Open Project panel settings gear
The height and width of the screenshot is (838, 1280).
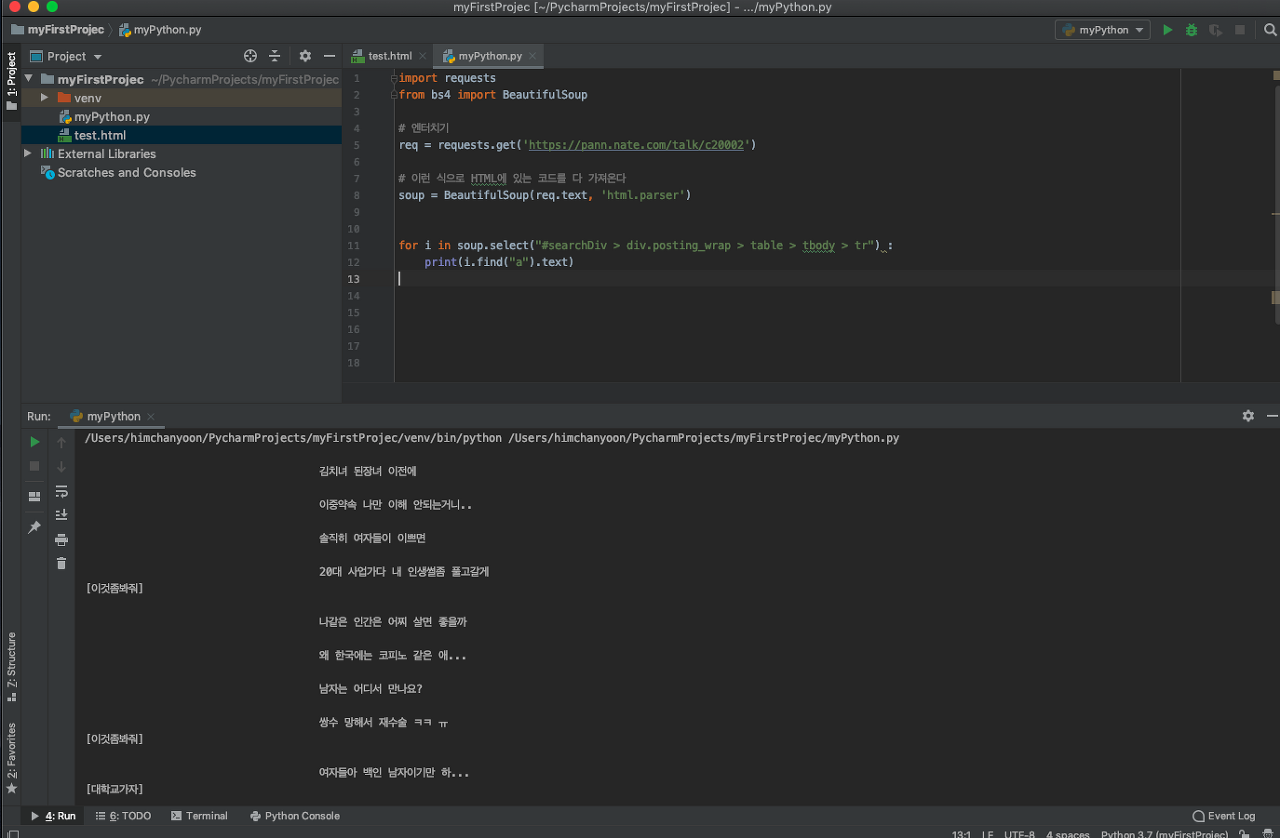pyautogui.click(x=305, y=56)
